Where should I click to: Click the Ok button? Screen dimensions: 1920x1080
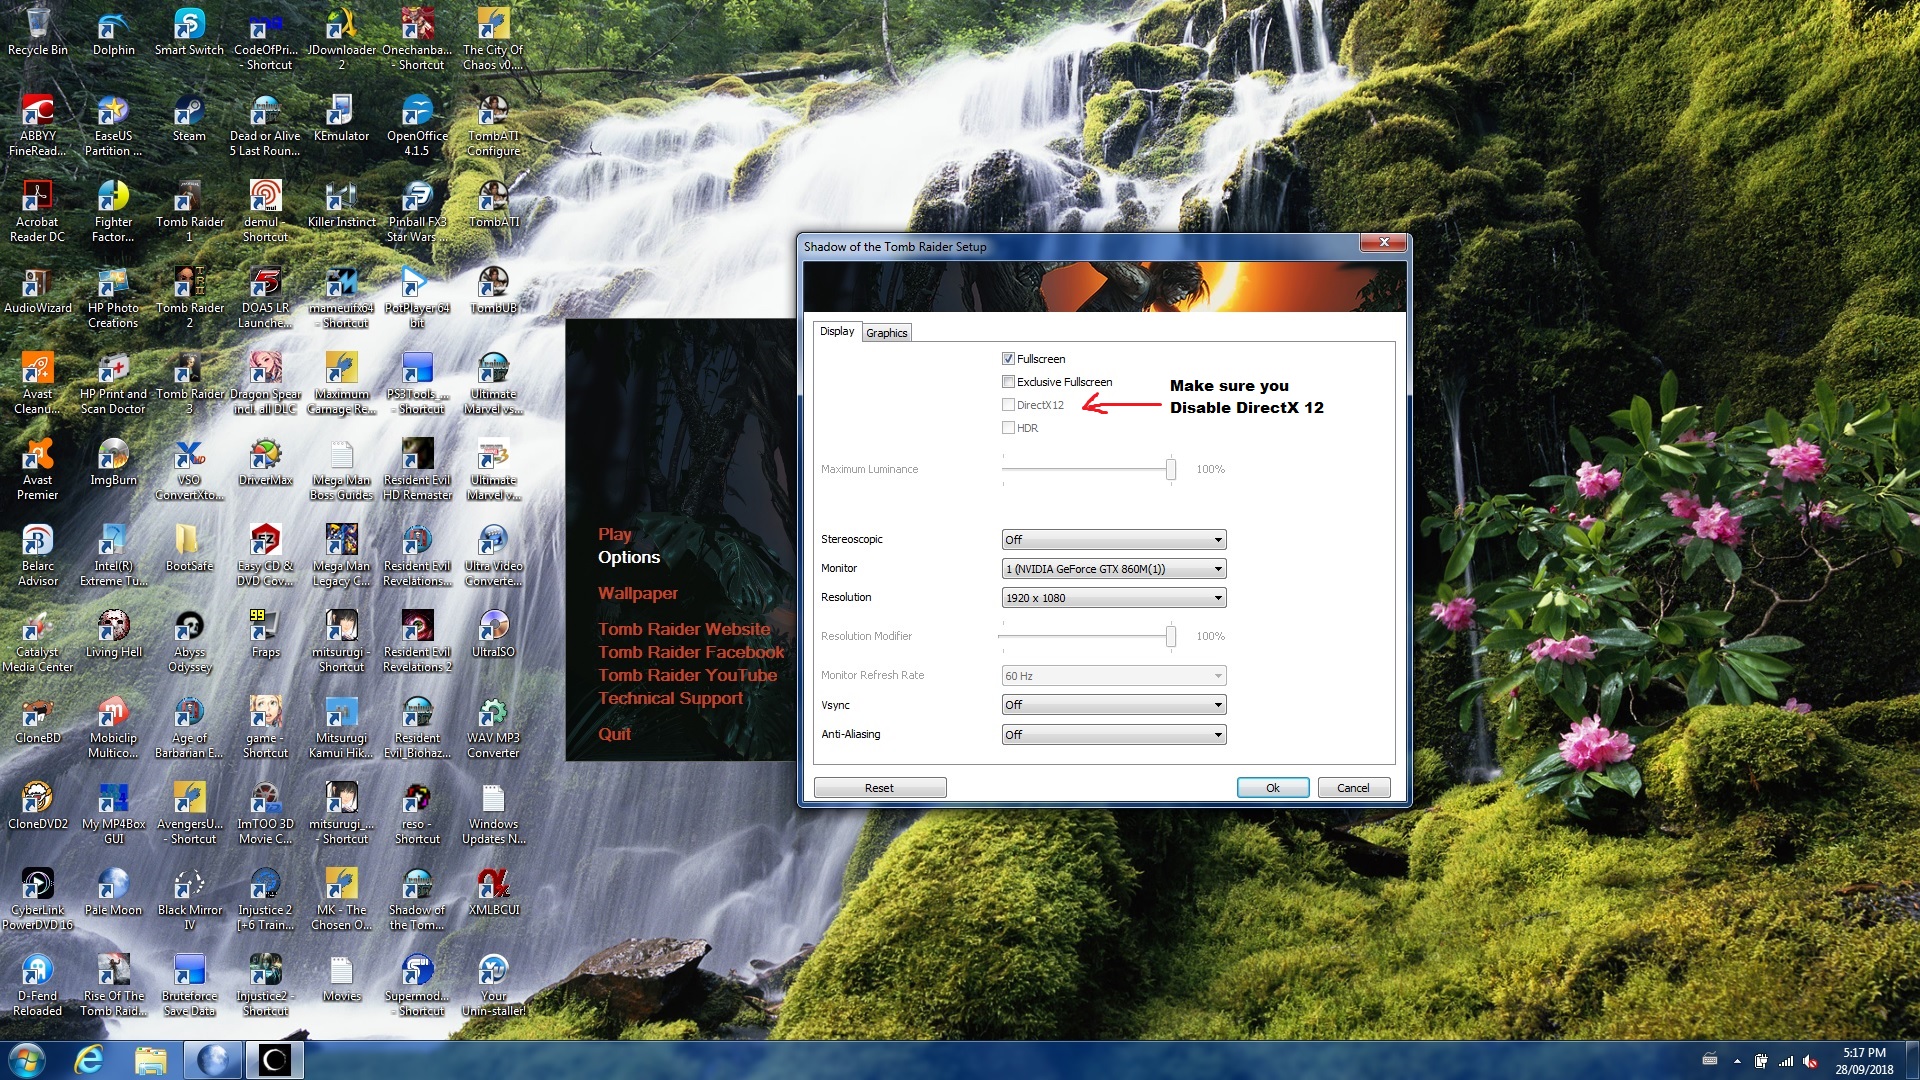point(1272,788)
